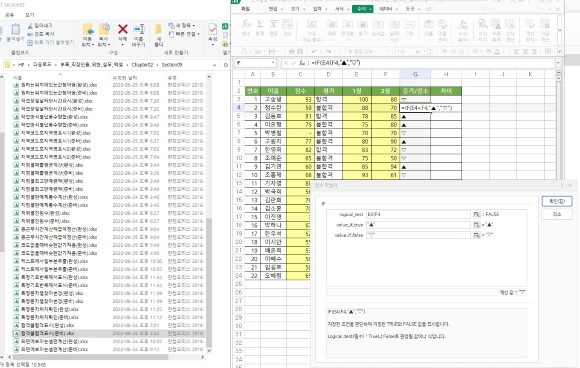The height and width of the screenshot is (368, 580).
Task: Open the font name dropdown in the spreadsheet toolbar
Action: coord(388,51)
